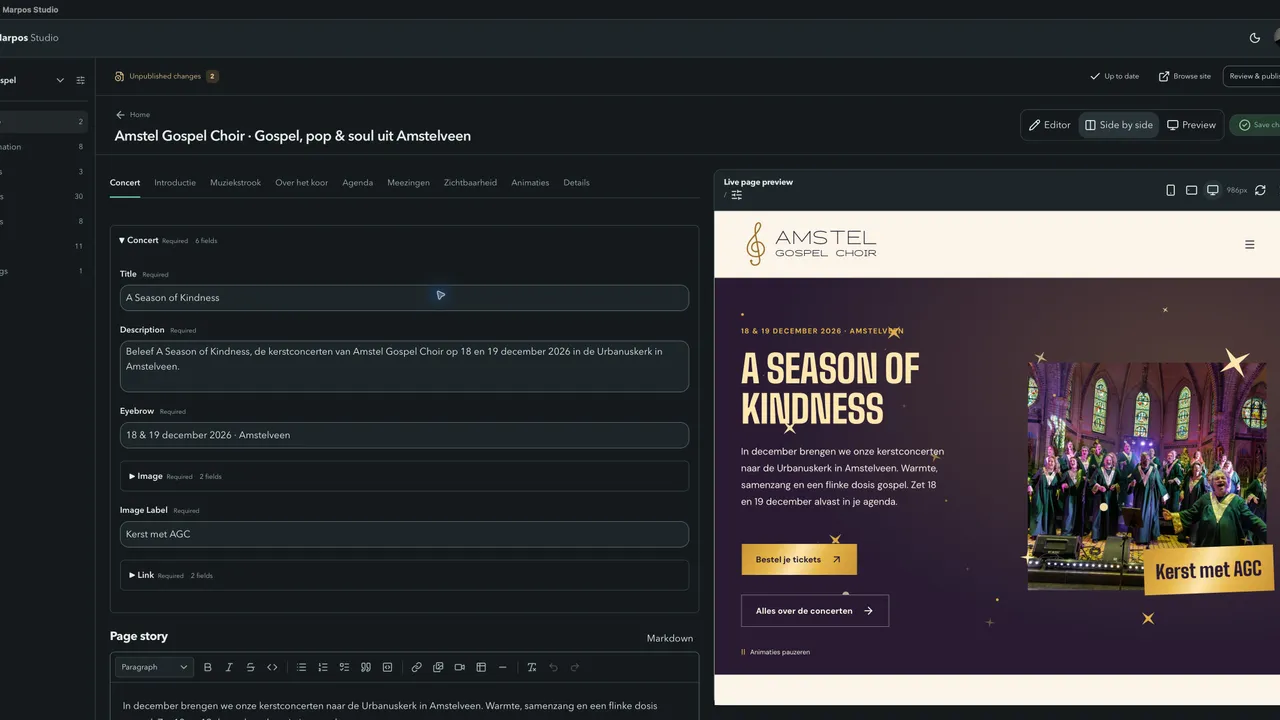
Task: Select Side by side view mode
Action: click(1119, 125)
